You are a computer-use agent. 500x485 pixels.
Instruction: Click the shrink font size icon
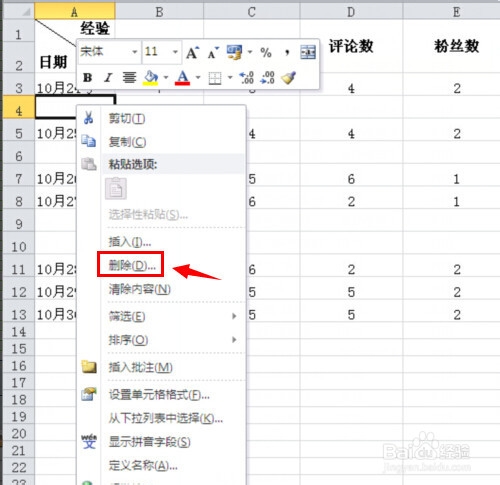click(213, 53)
